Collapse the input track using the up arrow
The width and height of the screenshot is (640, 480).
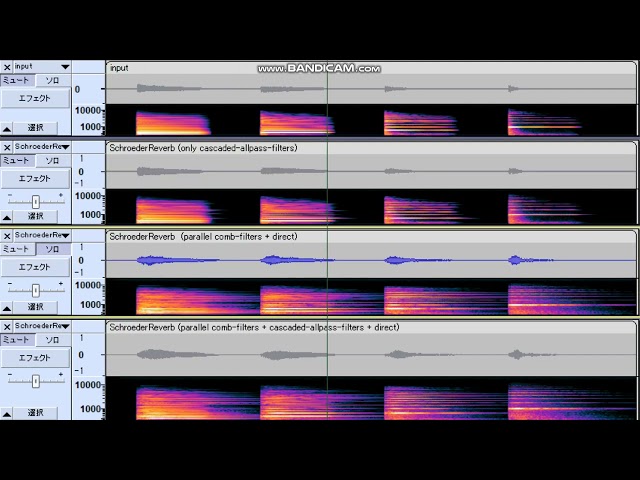7,129
